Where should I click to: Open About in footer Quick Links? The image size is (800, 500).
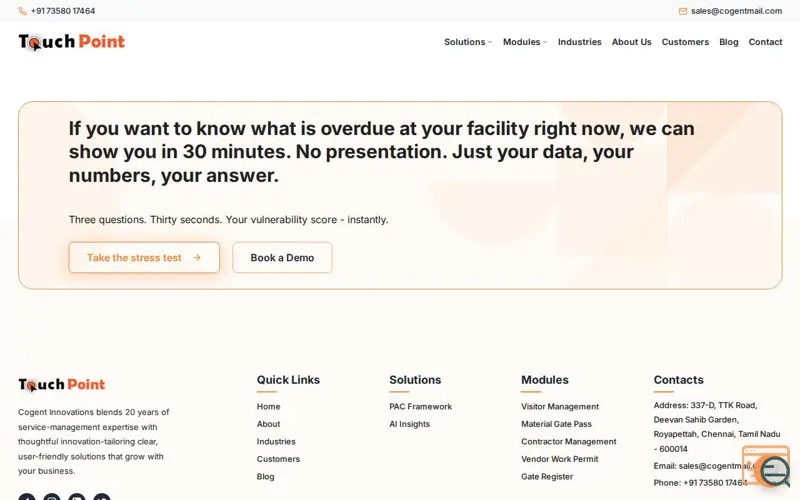tap(268, 424)
